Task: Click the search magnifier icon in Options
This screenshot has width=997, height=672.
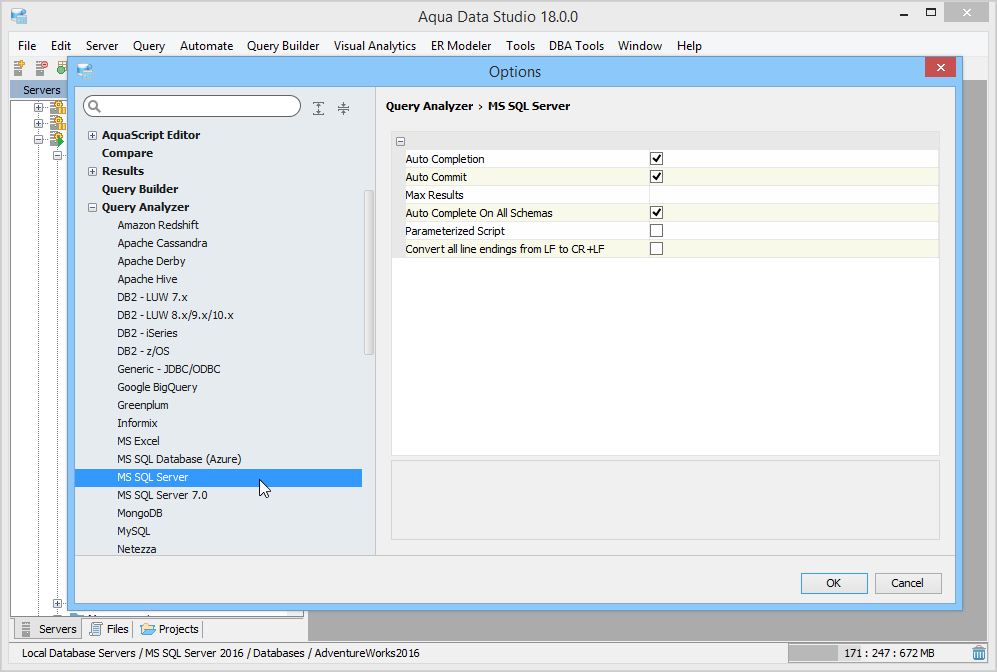Action: click(95, 106)
